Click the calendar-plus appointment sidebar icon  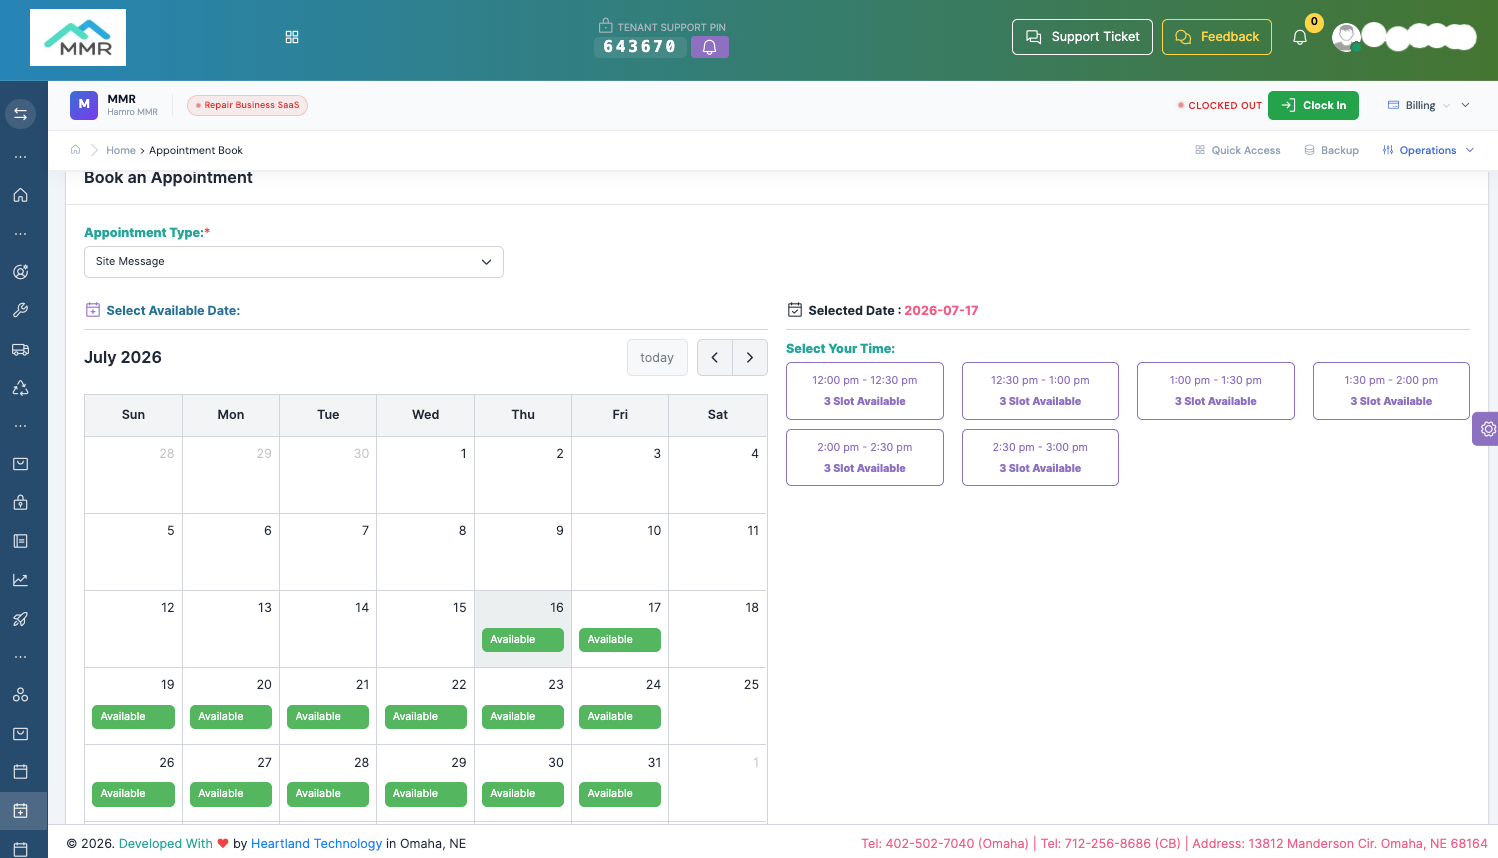coord(20,810)
